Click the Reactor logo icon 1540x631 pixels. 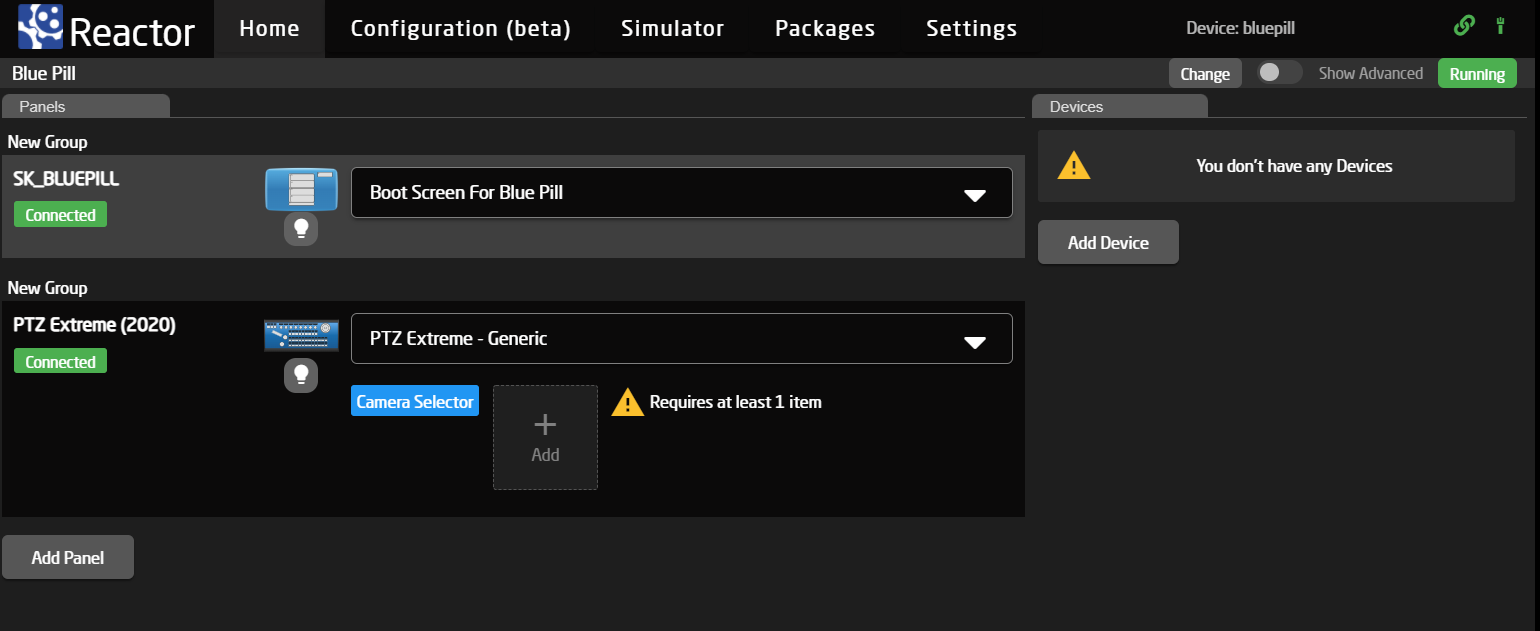(x=40, y=28)
